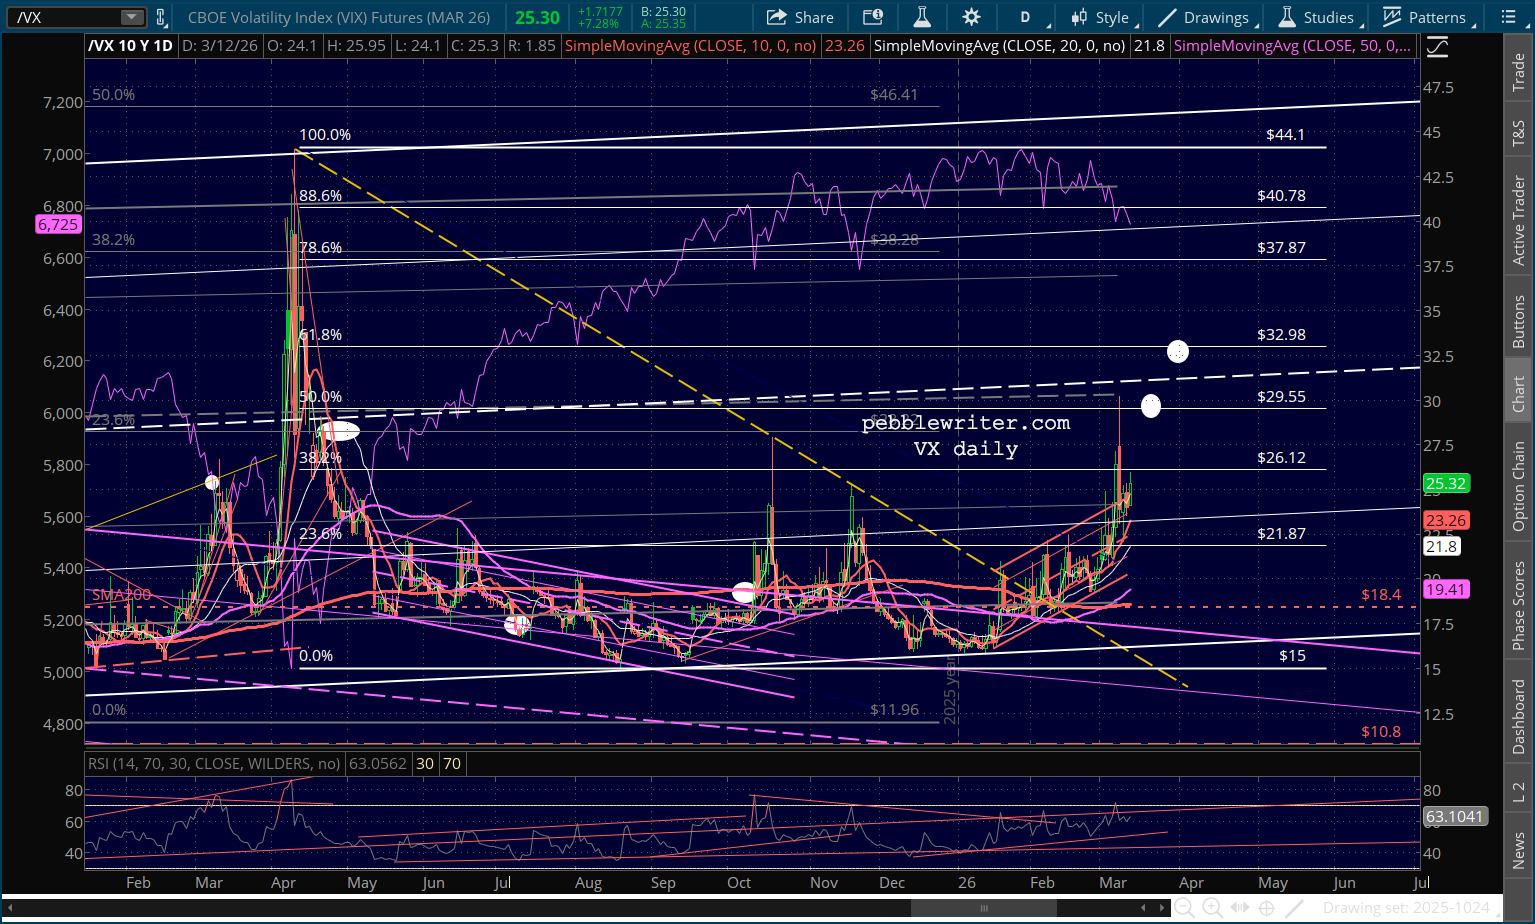Click the zoom out magnifier icon
This screenshot has height=924, width=1535.
pyautogui.click(x=1184, y=907)
